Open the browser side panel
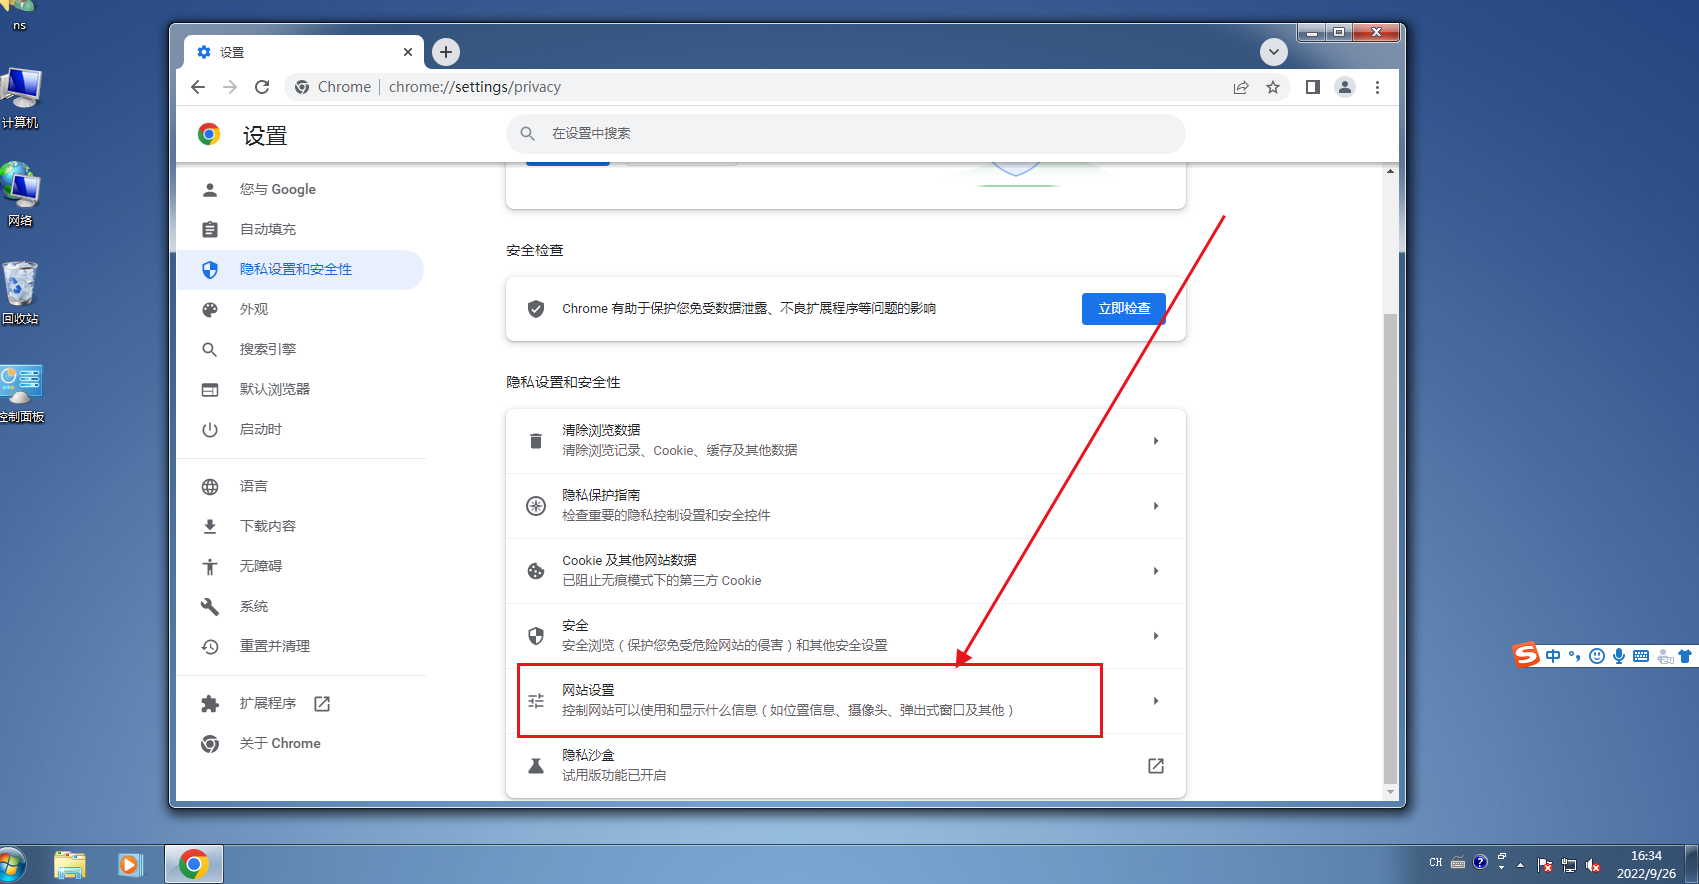 pyautogui.click(x=1313, y=87)
